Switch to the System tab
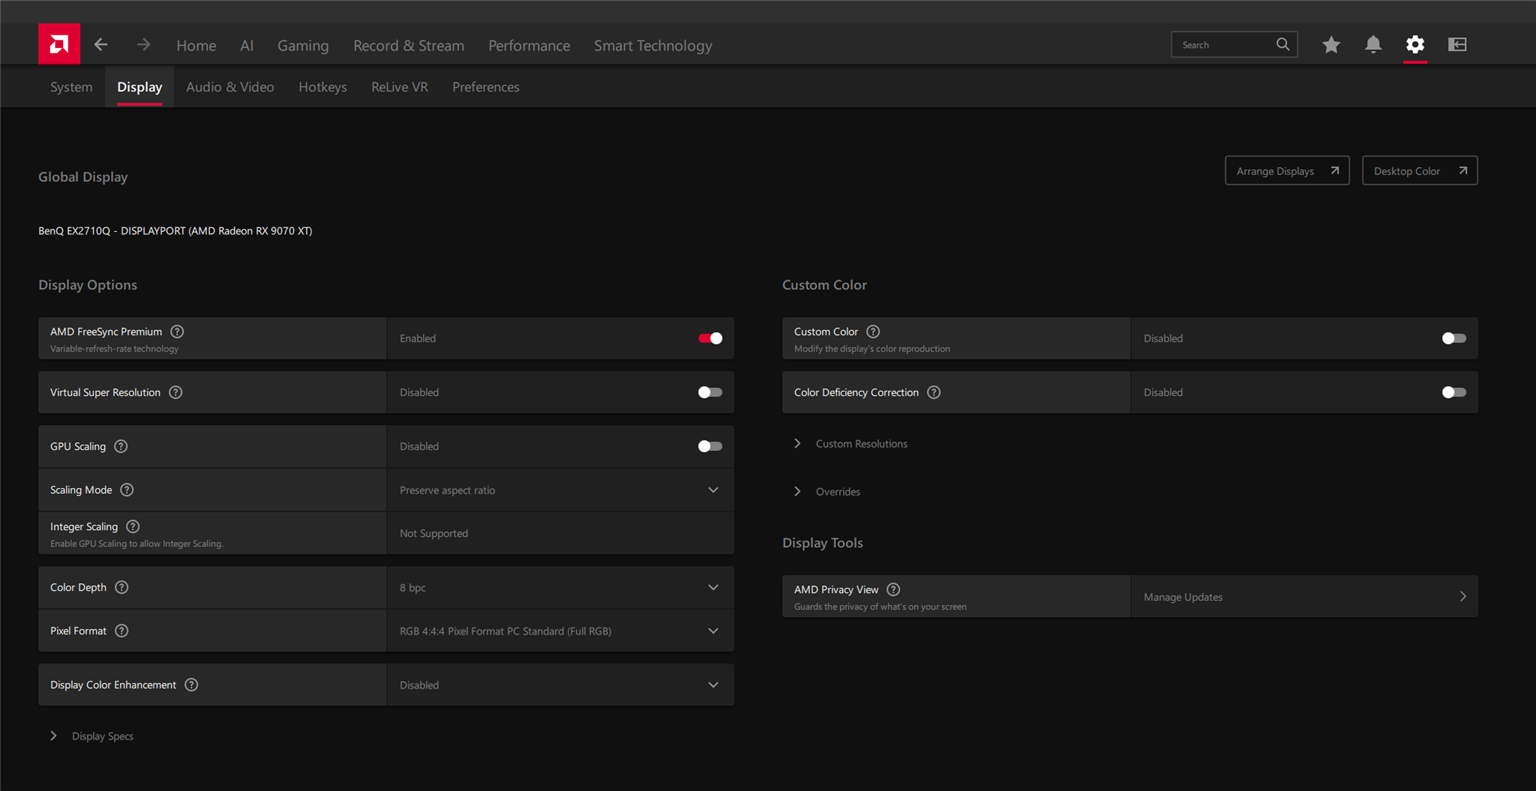The width and height of the screenshot is (1536, 791). pos(71,87)
